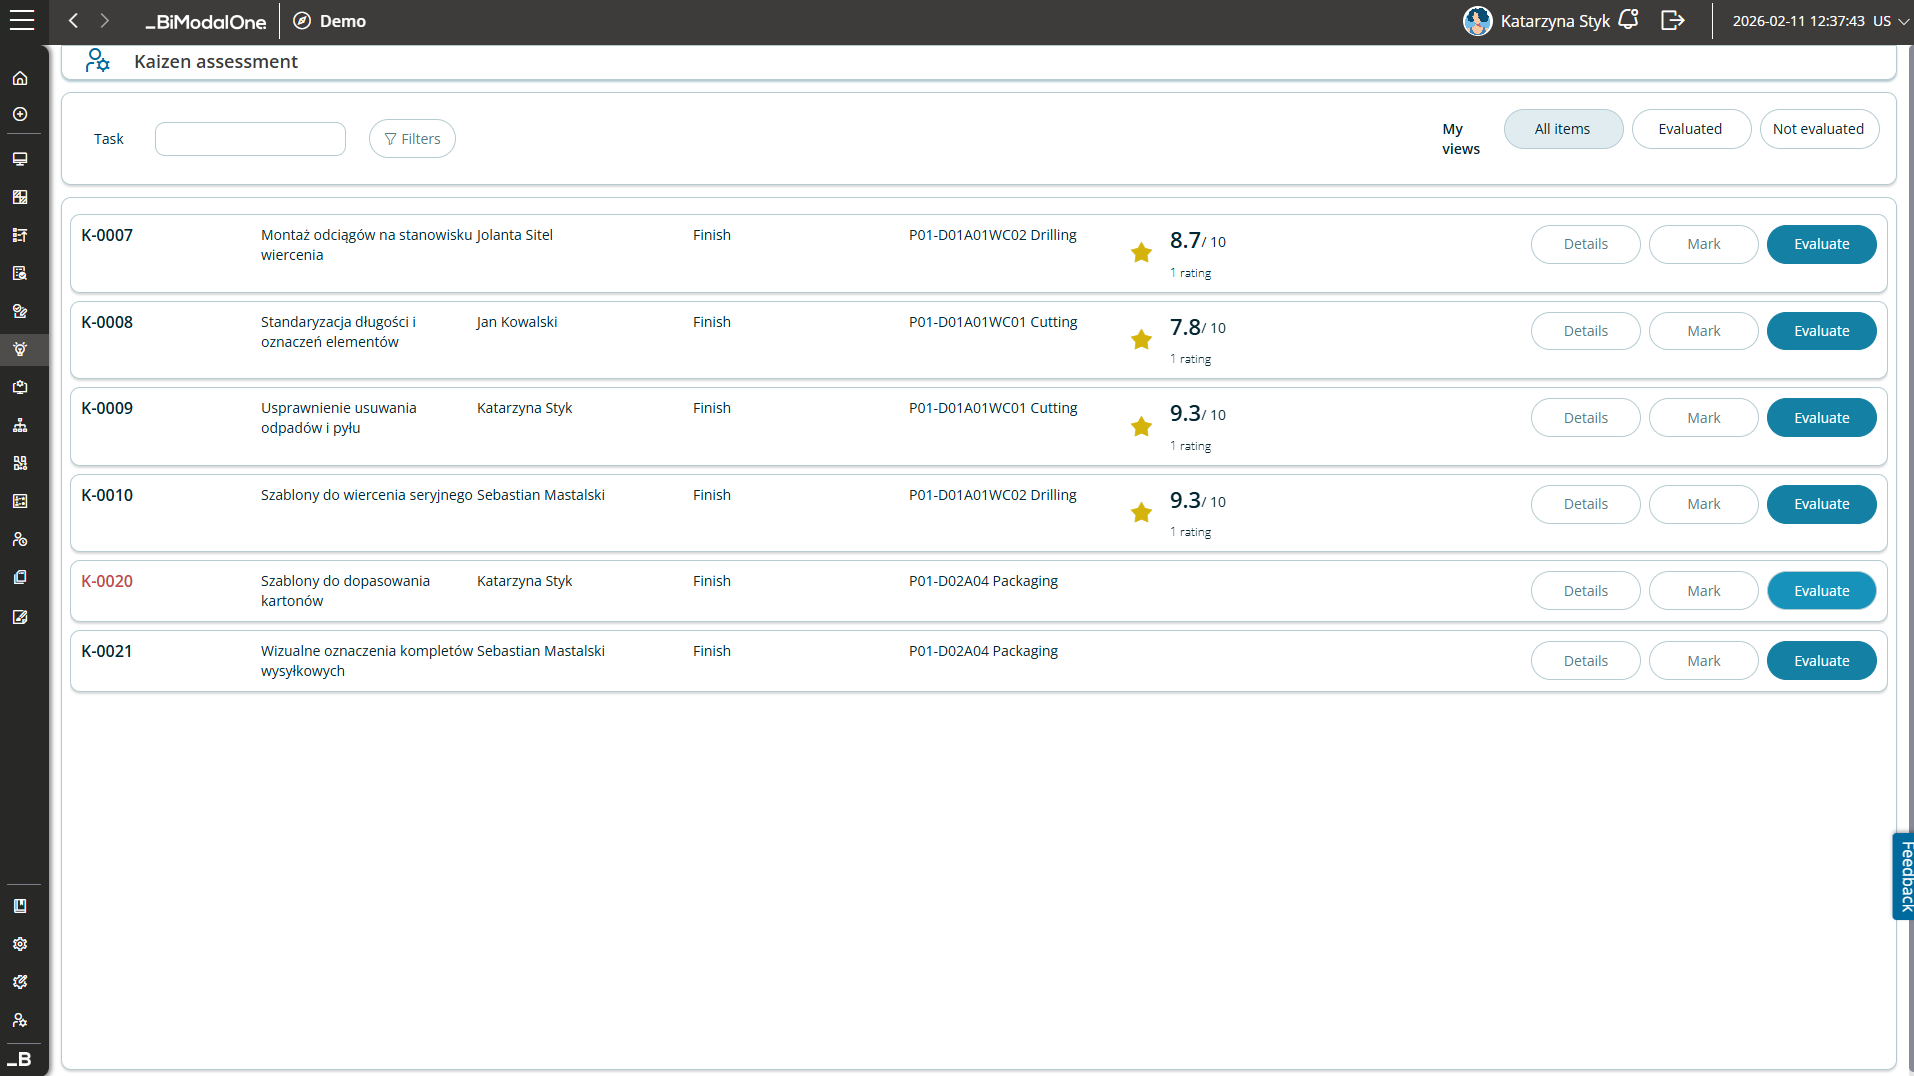The height and width of the screenshot is (1076, 1914).
Task: Open the Demo workspace selector
Action: click(330, 21)
